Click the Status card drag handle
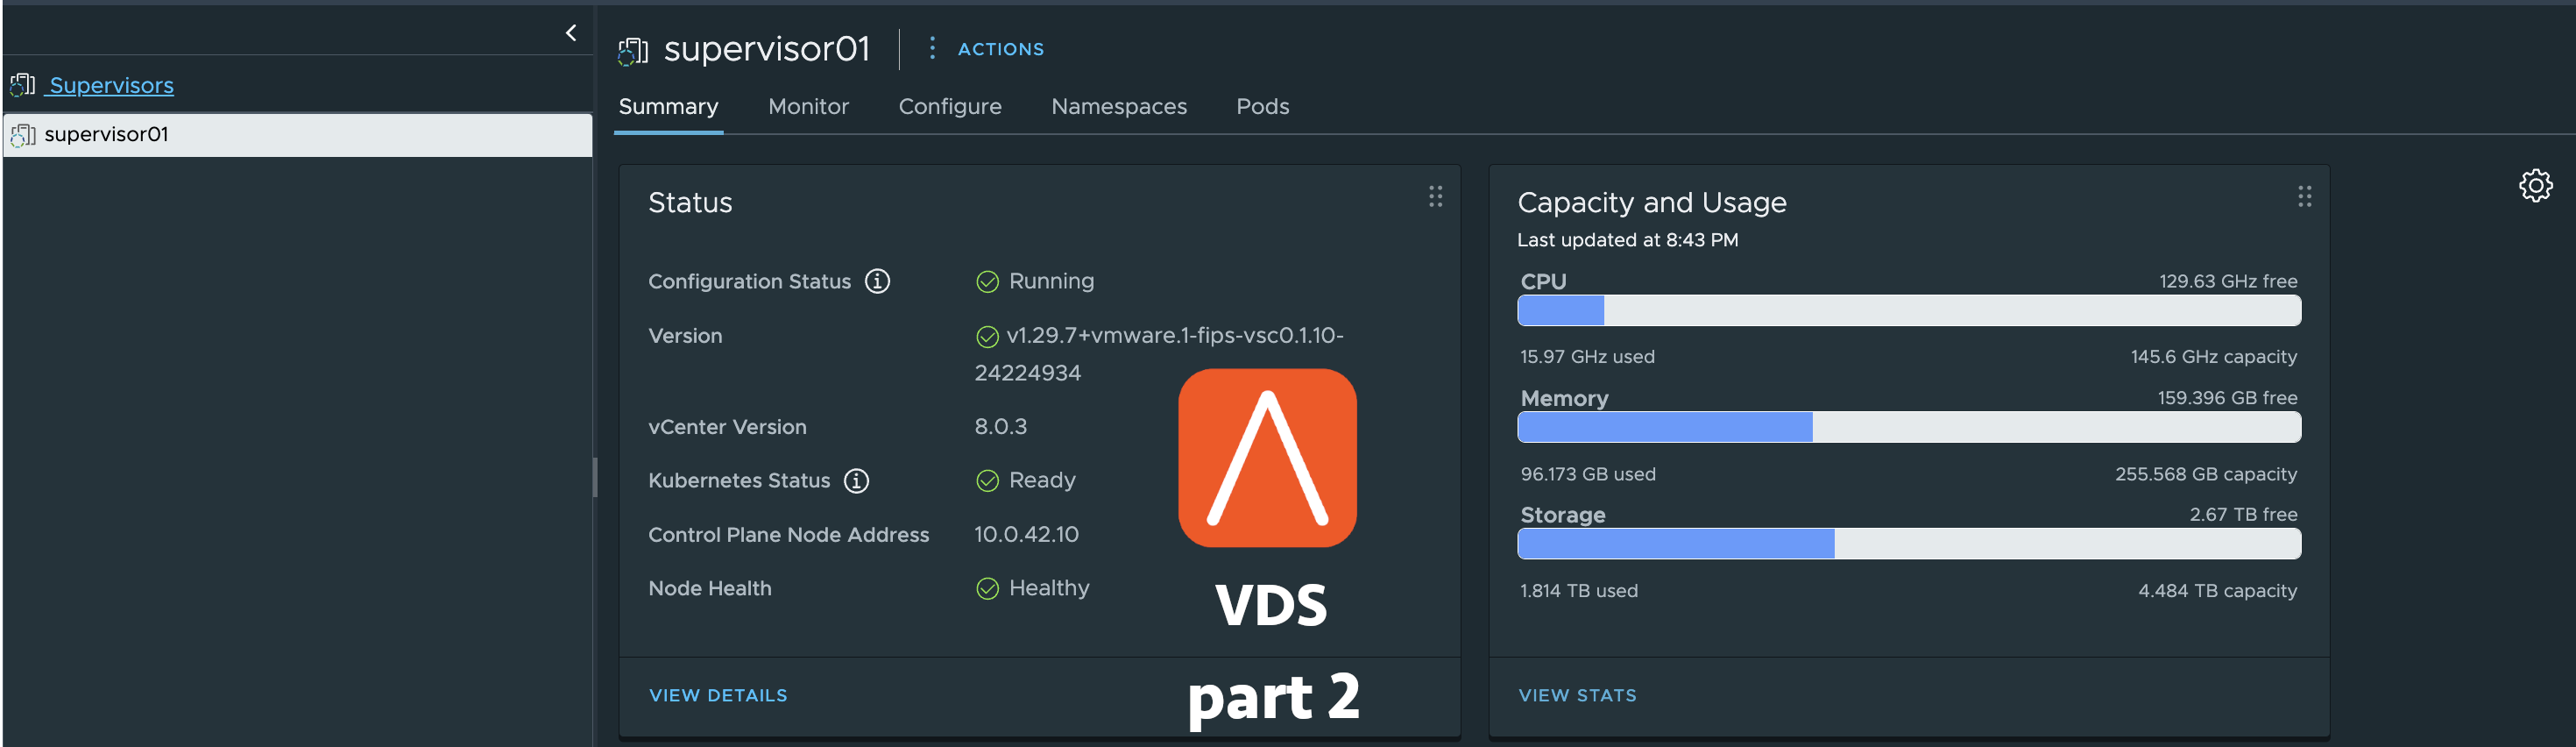The width and height of the screenshot is (2576, 747). coord(1435,197)
